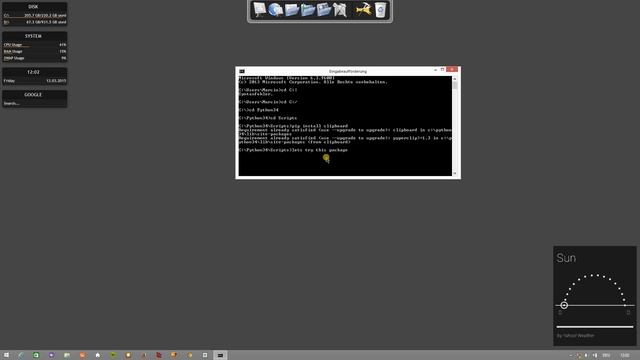The height and width of the screenshot is (360, 640).
Task: Click the D: drive usage row
Action: pyautogui.click(x=35, y=22)
